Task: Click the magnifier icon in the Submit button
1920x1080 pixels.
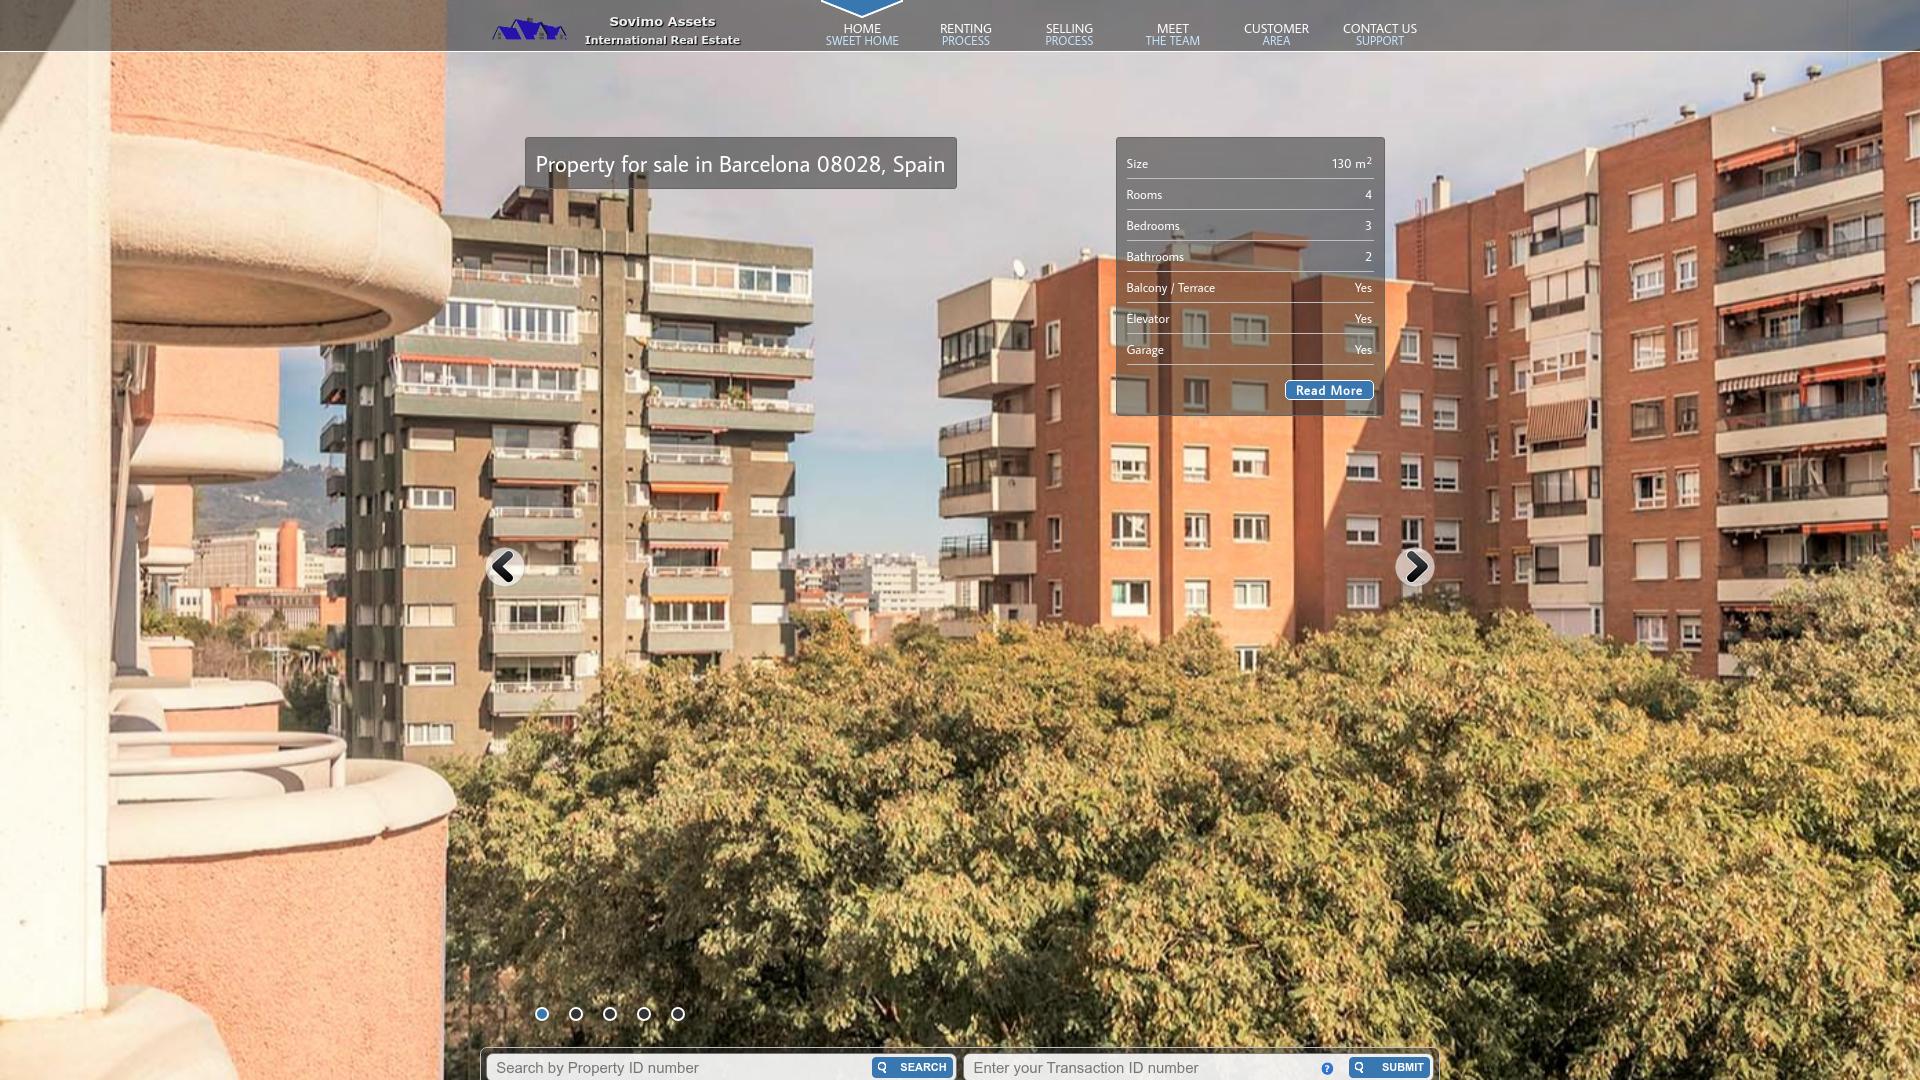Action: [1359, 1067]
